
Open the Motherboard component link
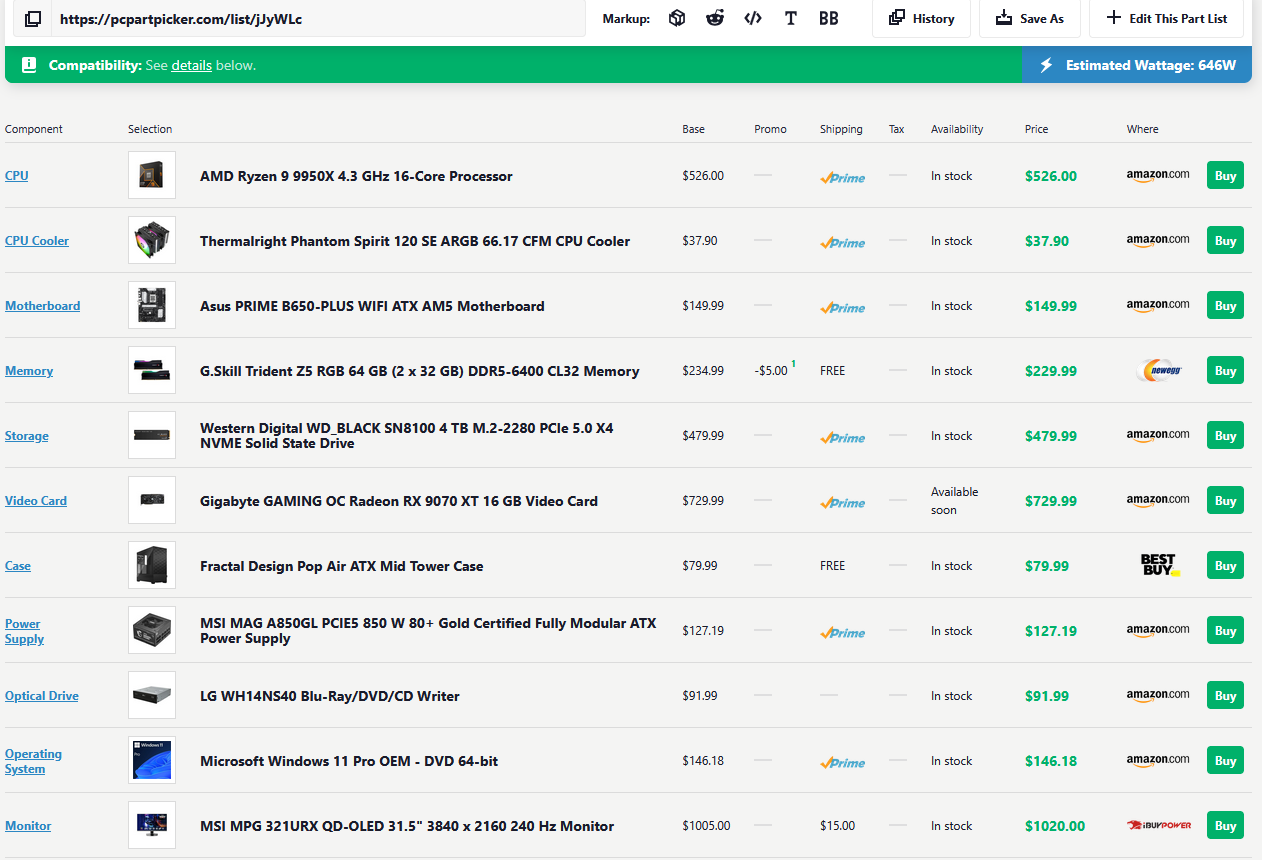point(42,306)
